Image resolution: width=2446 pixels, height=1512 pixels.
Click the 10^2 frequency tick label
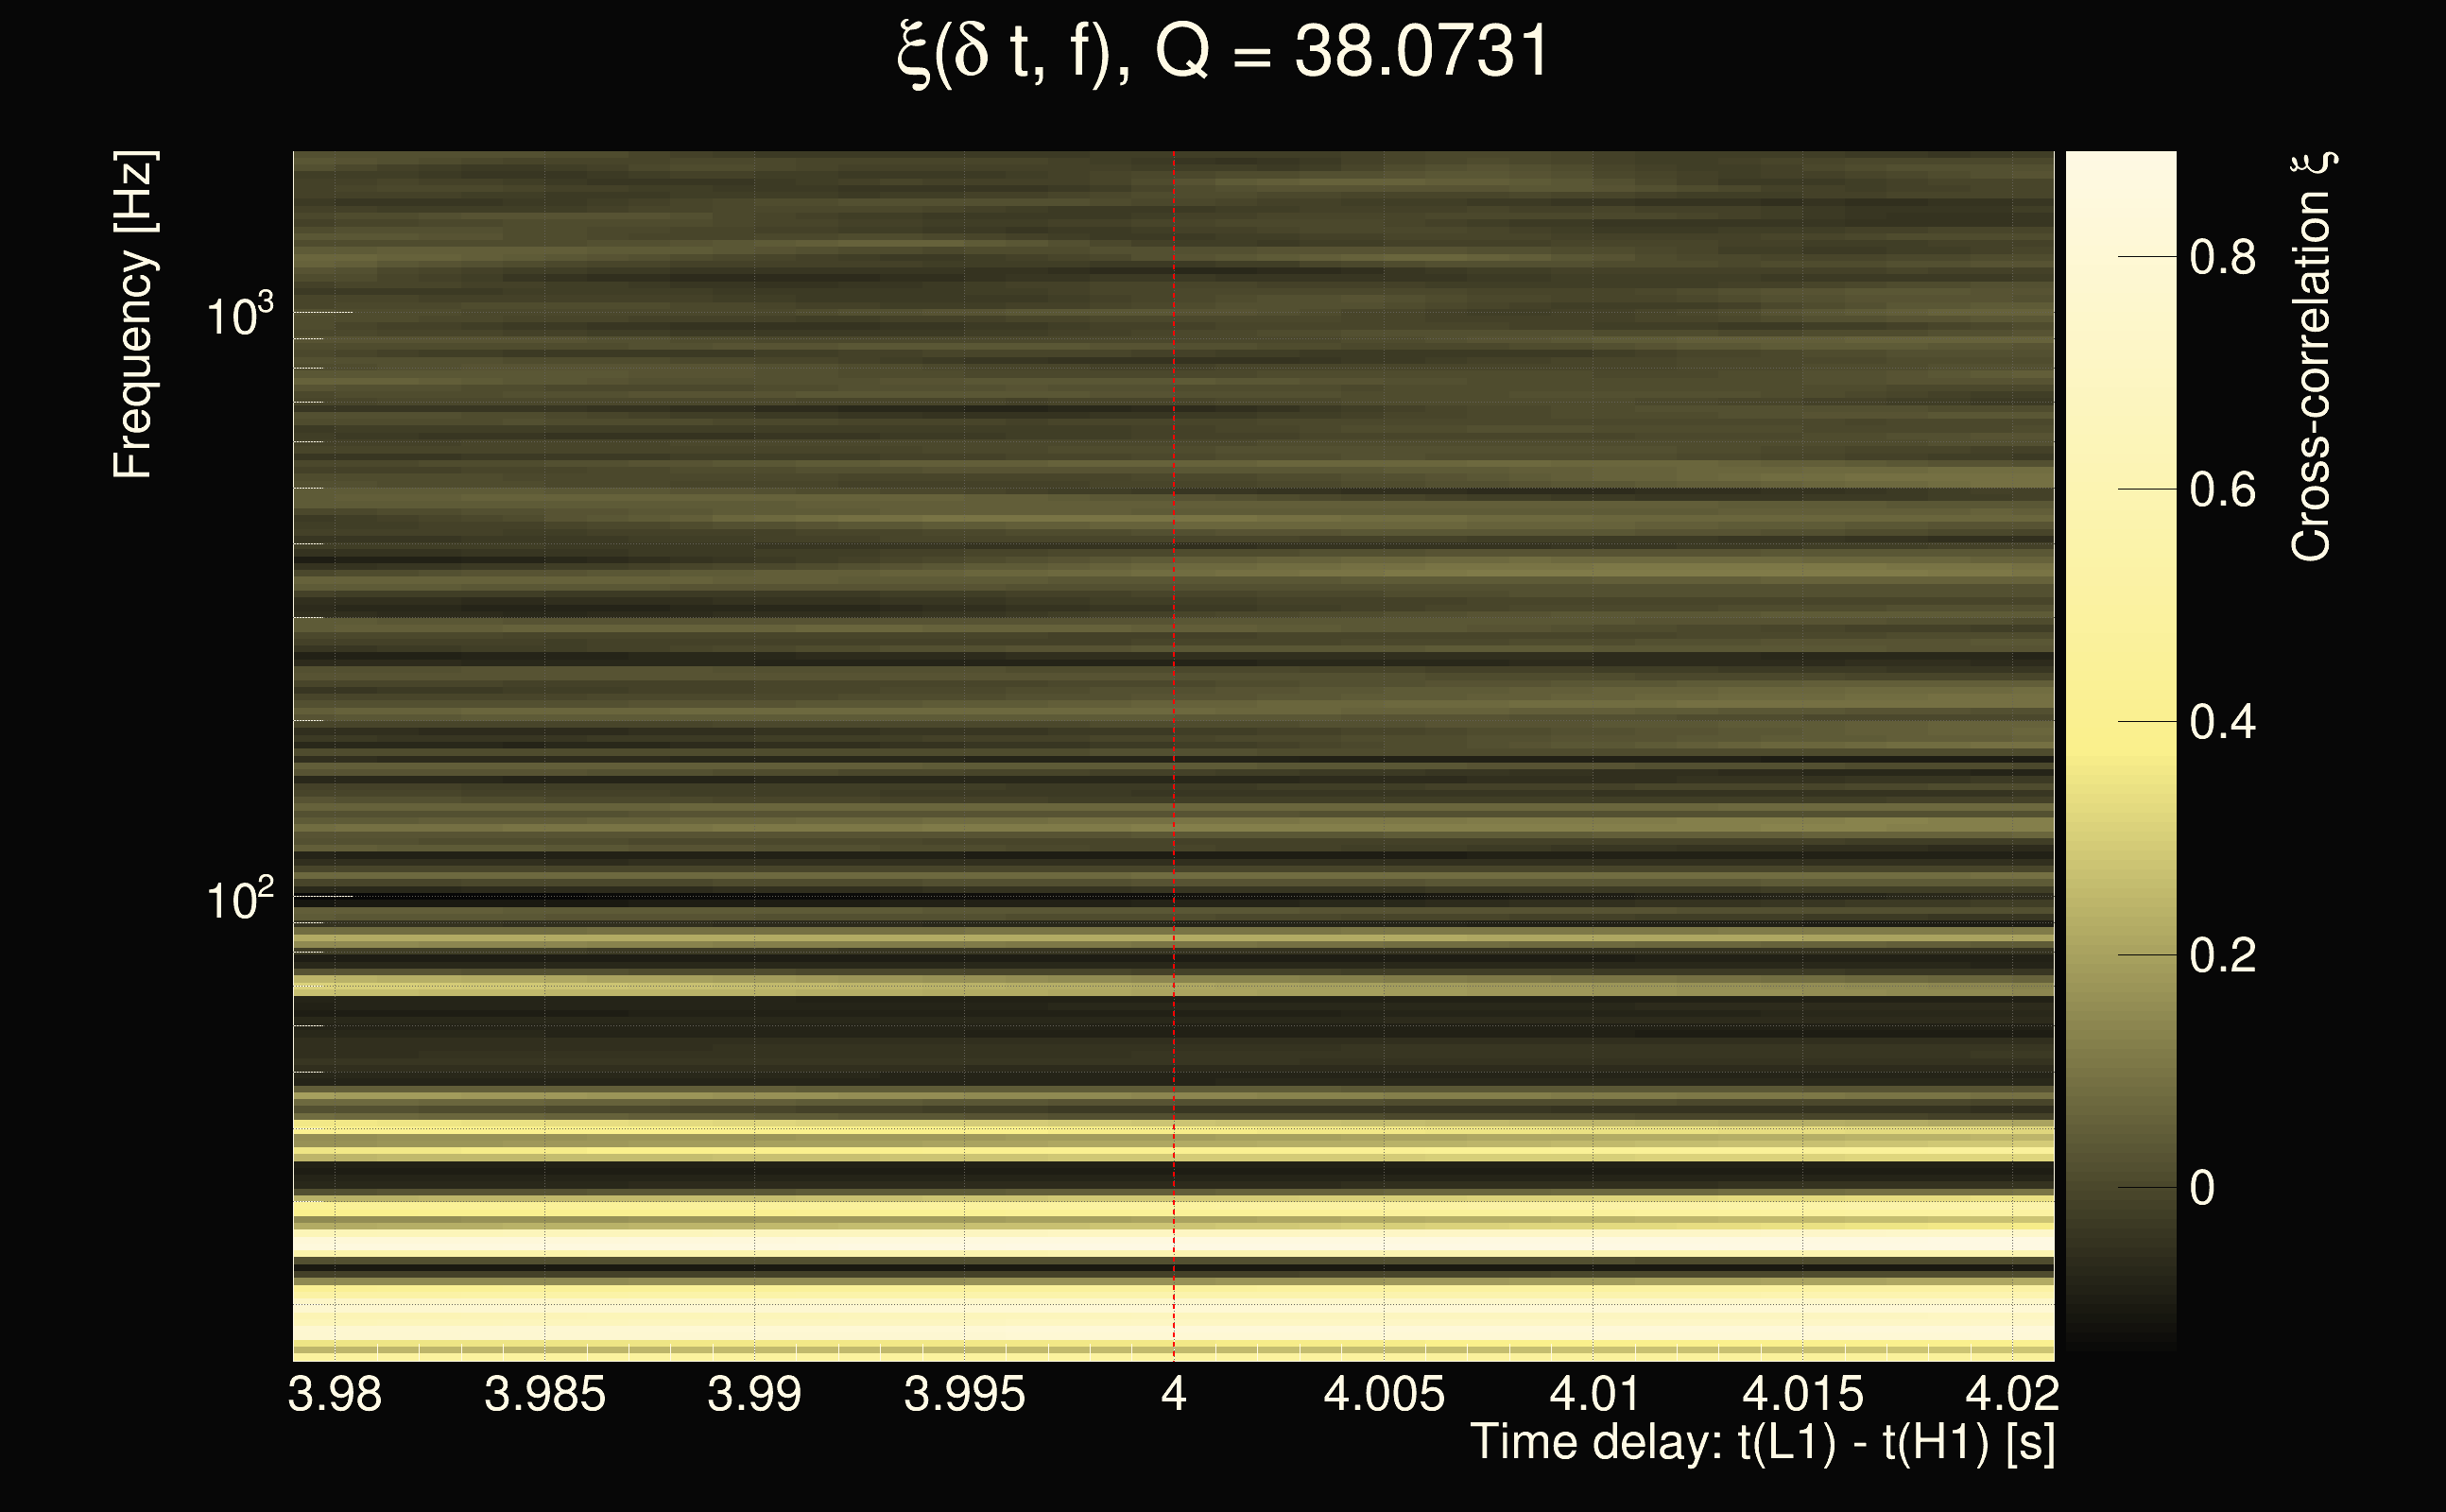(x=239, y=900)
